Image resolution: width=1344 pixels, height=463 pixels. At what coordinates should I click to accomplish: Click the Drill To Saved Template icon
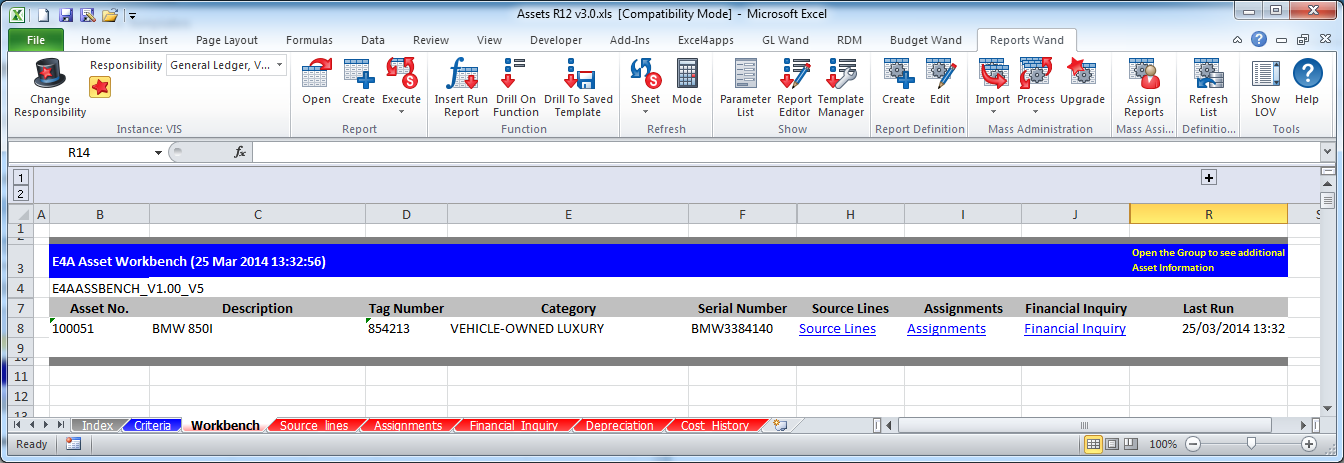click(x=578, y=74)
